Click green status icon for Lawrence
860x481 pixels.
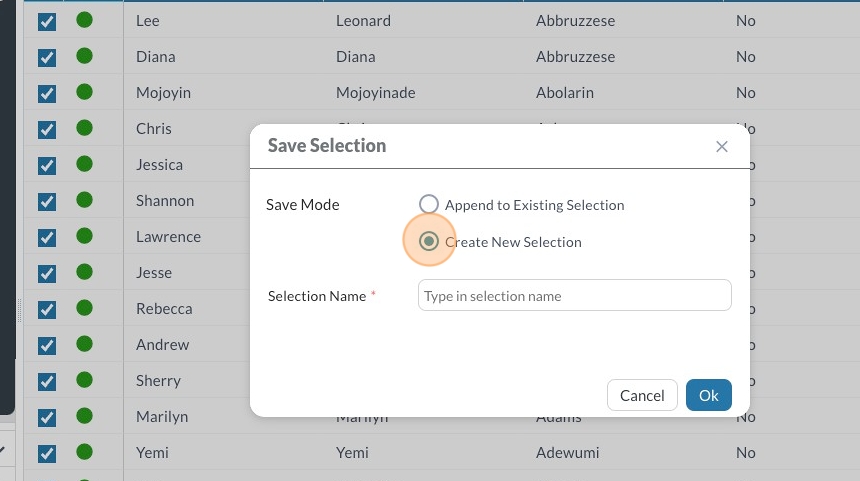(85, 236)
